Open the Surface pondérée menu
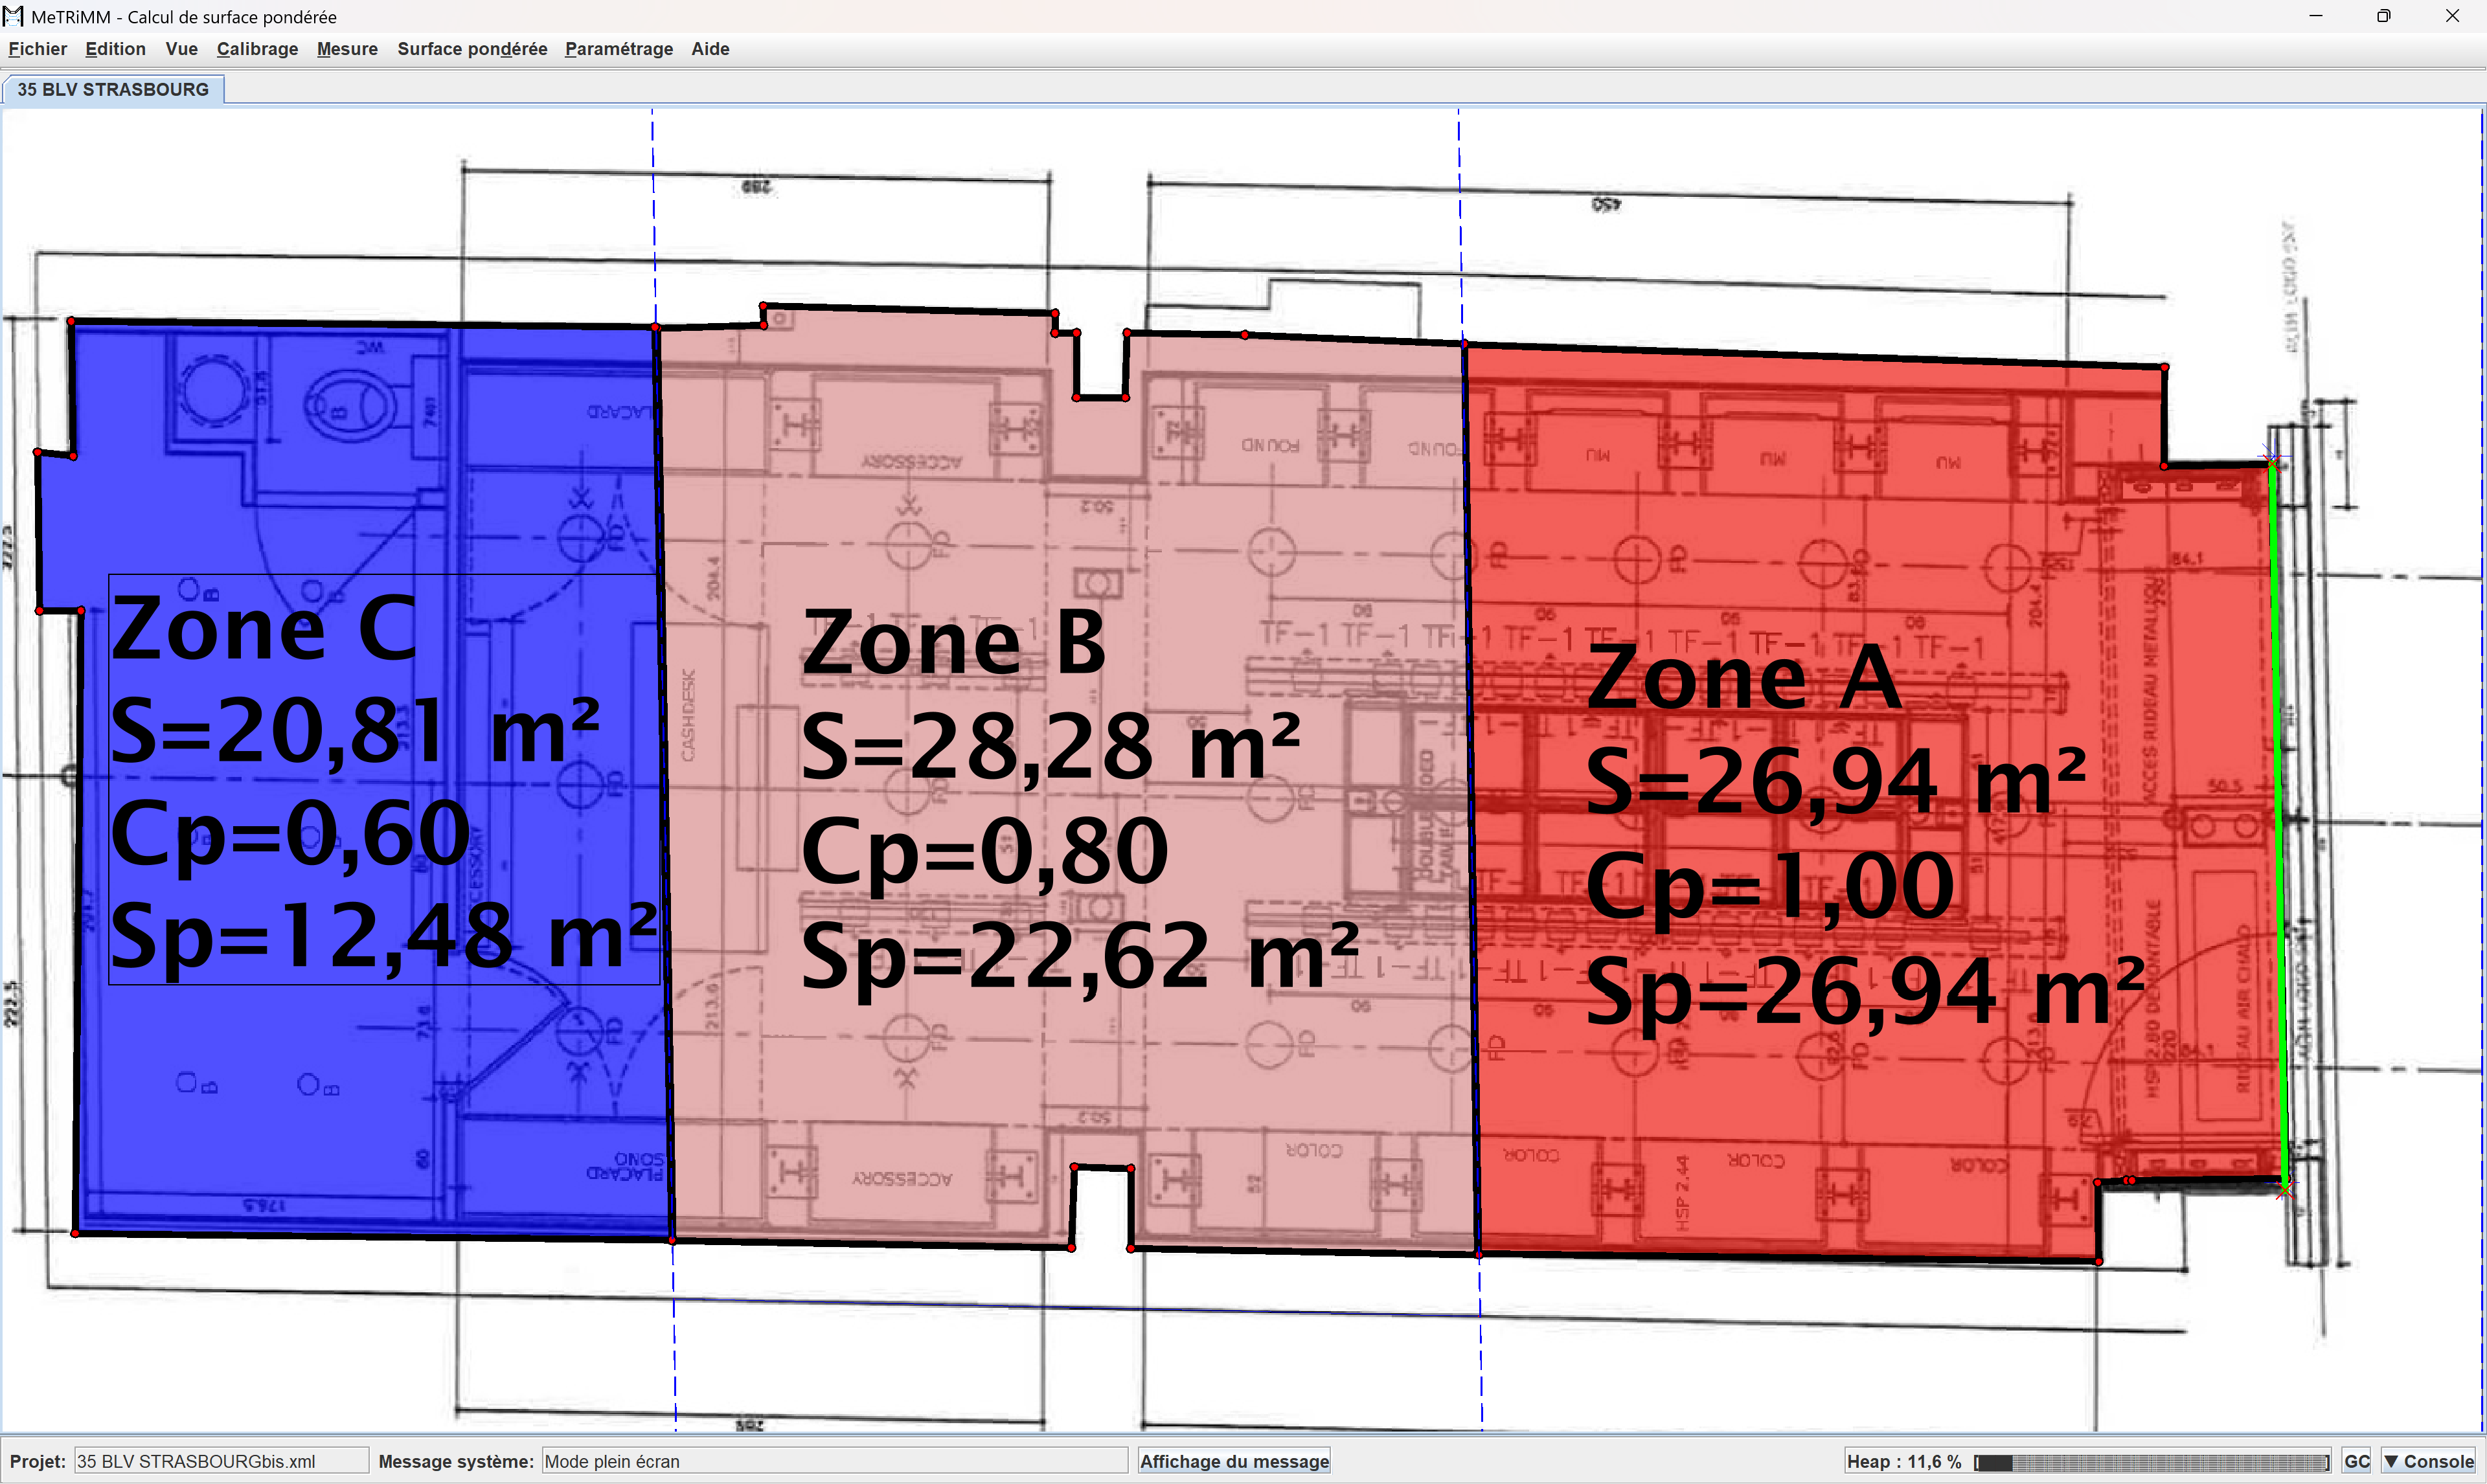Viewport: 2487px width, 1484px height. tap(472, 49)
